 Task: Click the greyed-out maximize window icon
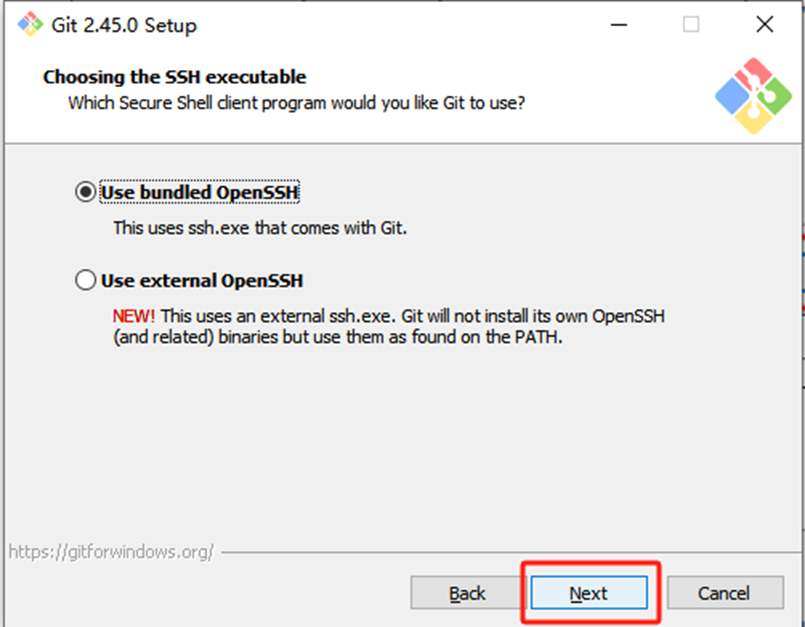(x=691, y=24)
